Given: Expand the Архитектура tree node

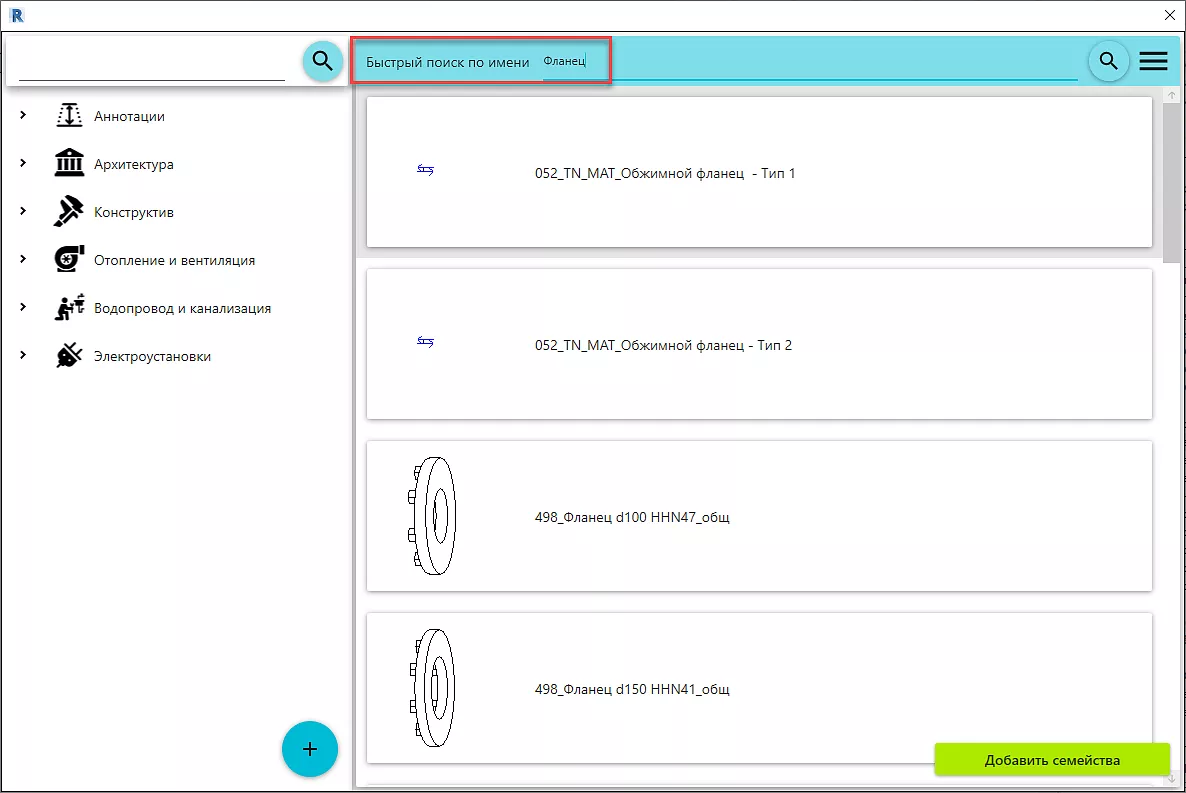Looking at the screenshot, I should pyautogui.click(x=23, y=164).
